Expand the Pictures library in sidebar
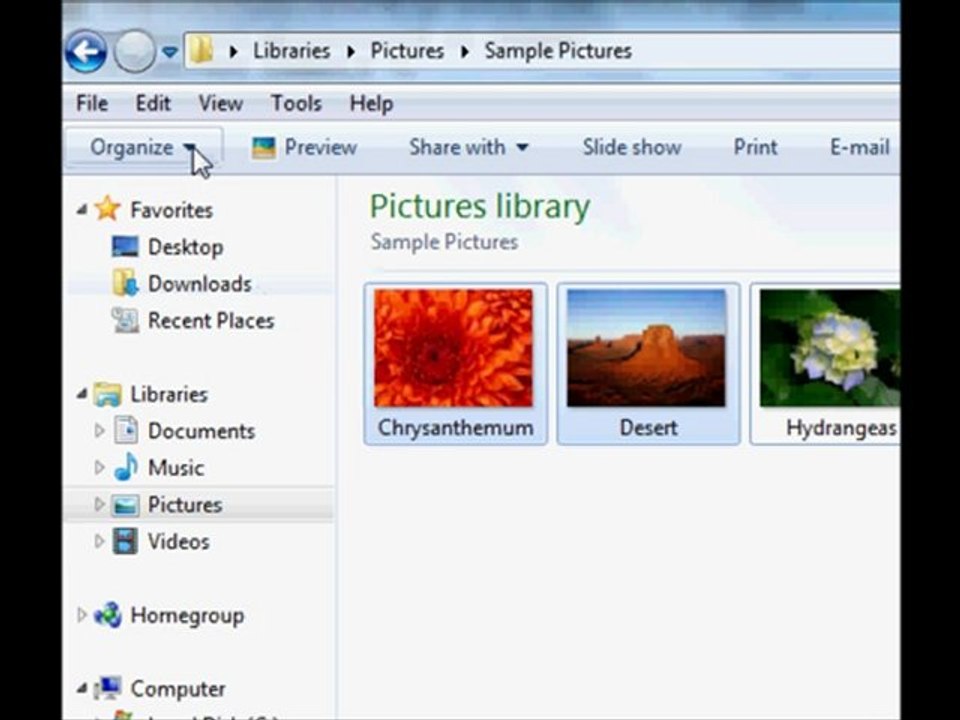 (99, 504)
